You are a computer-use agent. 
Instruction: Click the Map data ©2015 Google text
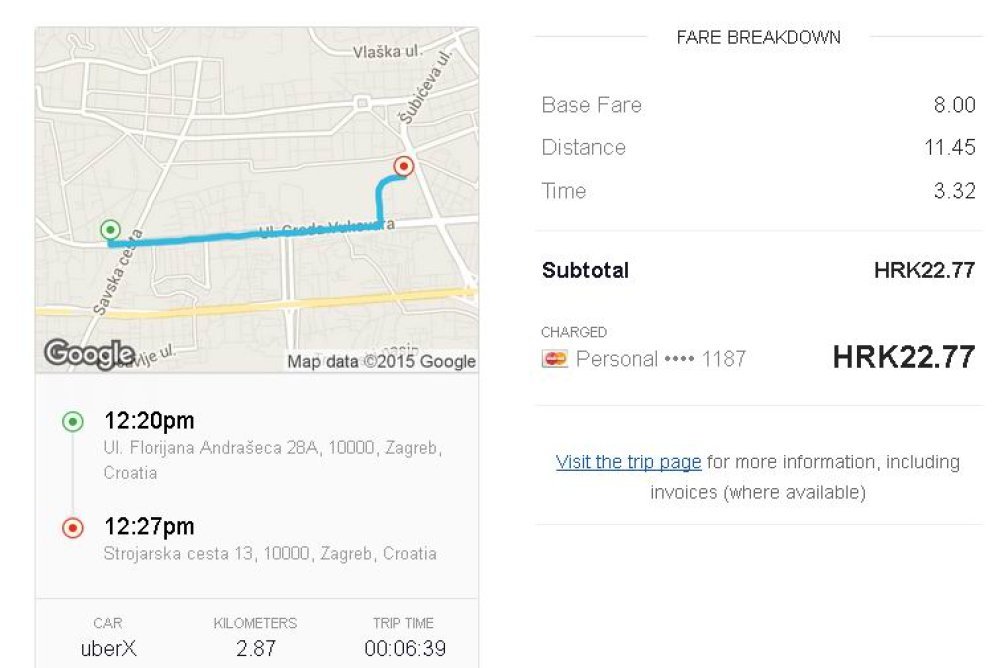click(x=381, y=362)
